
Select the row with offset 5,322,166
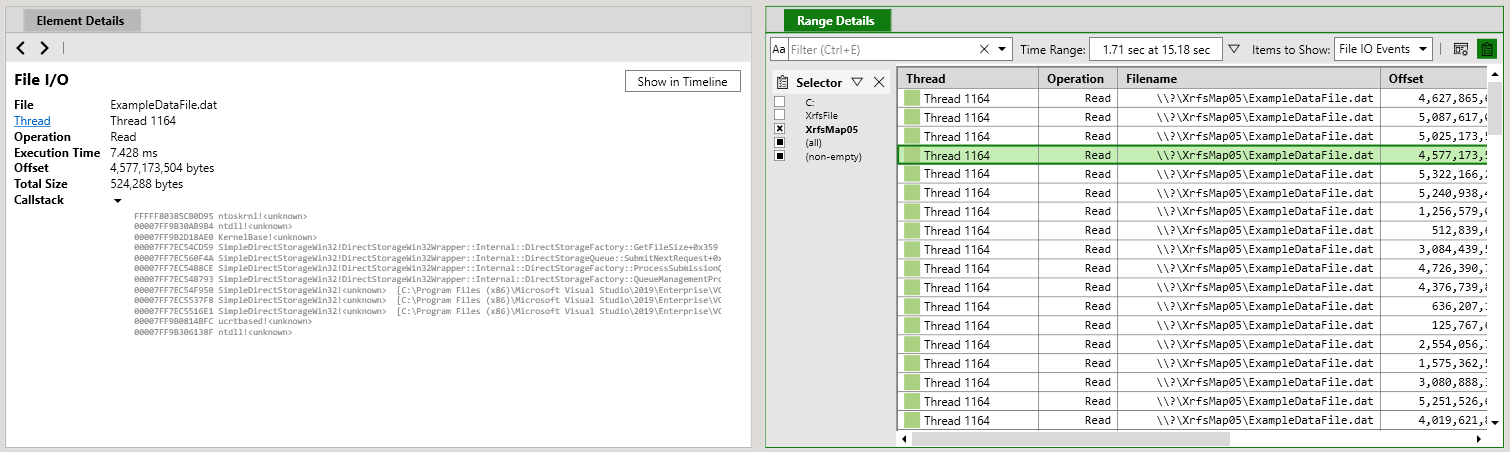tap(1192, 174)
